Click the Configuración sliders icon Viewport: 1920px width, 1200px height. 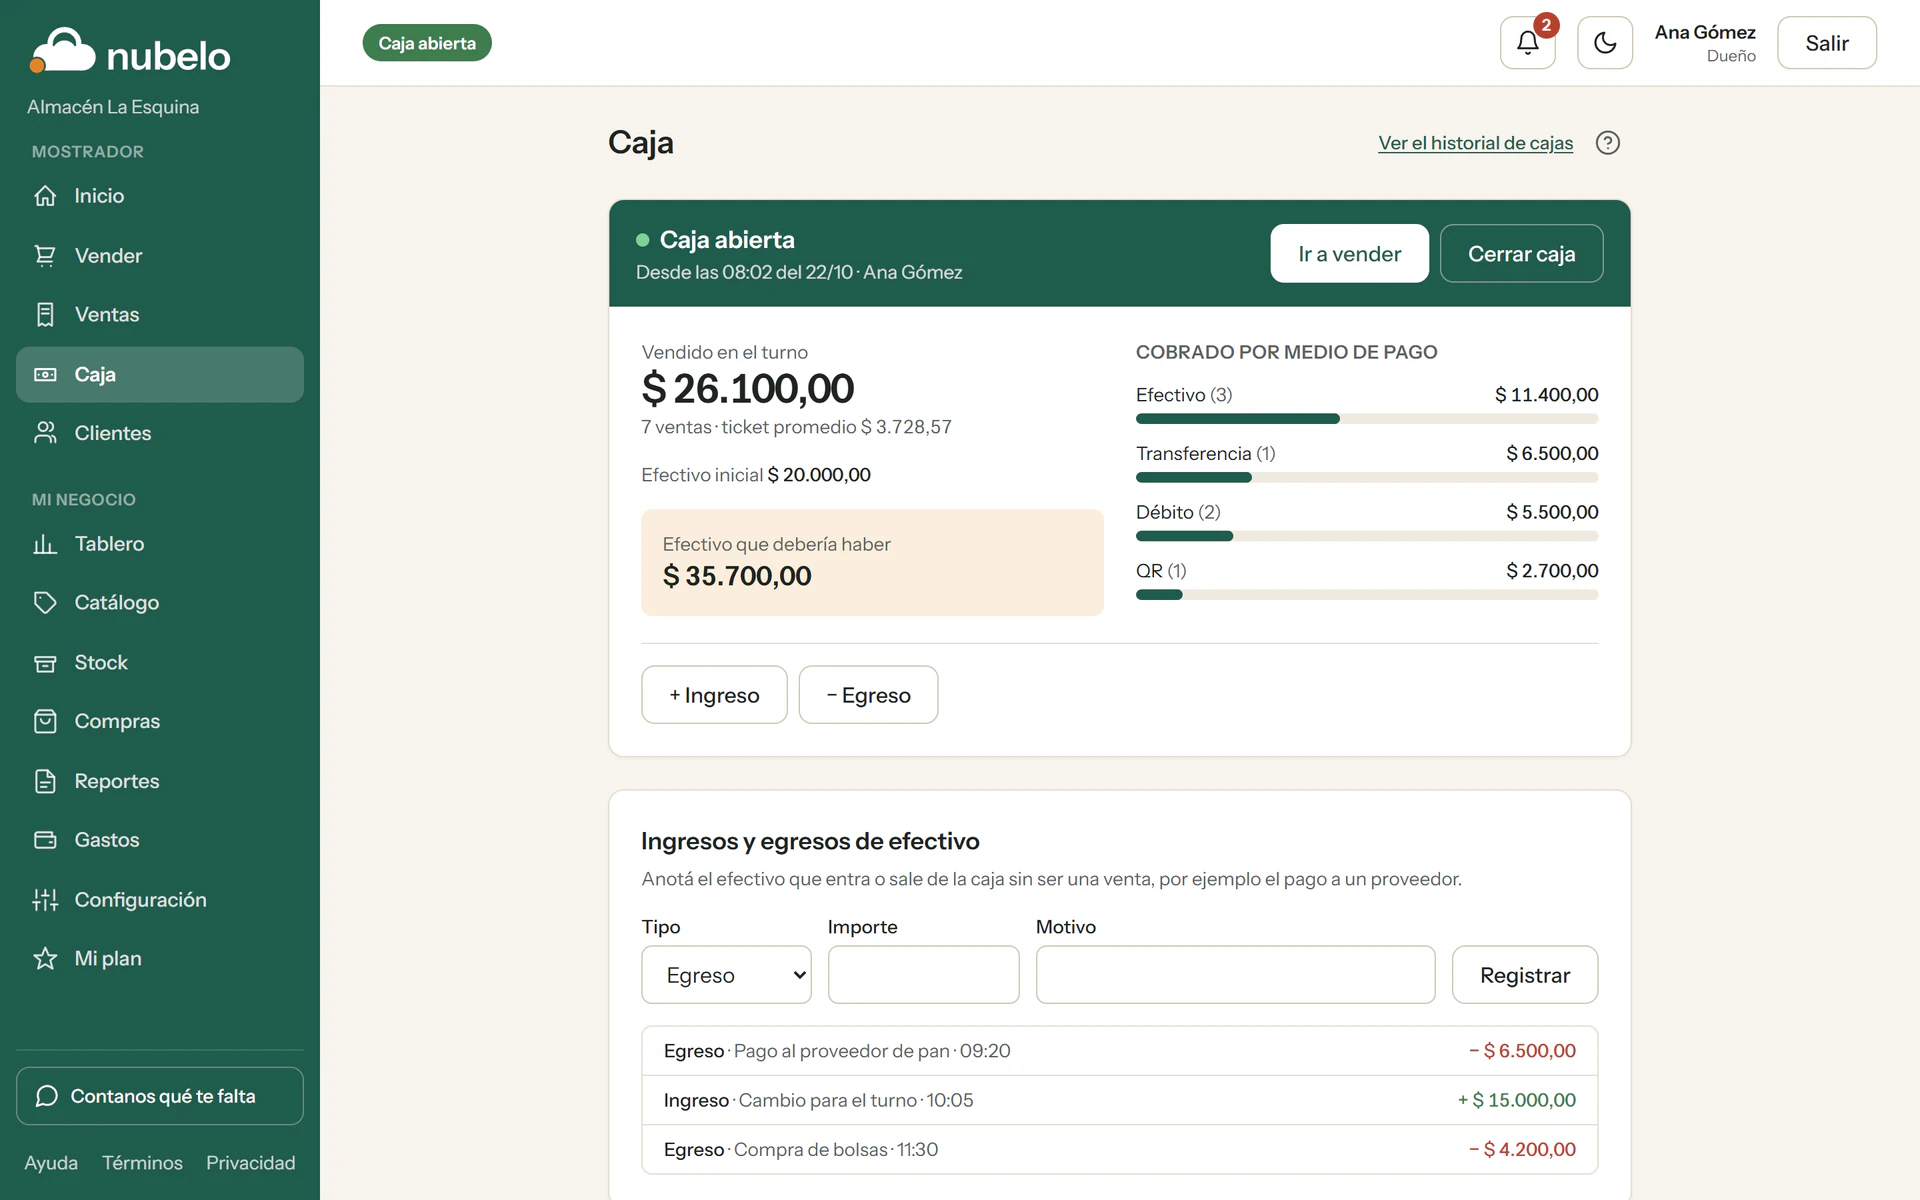[45, 900]
